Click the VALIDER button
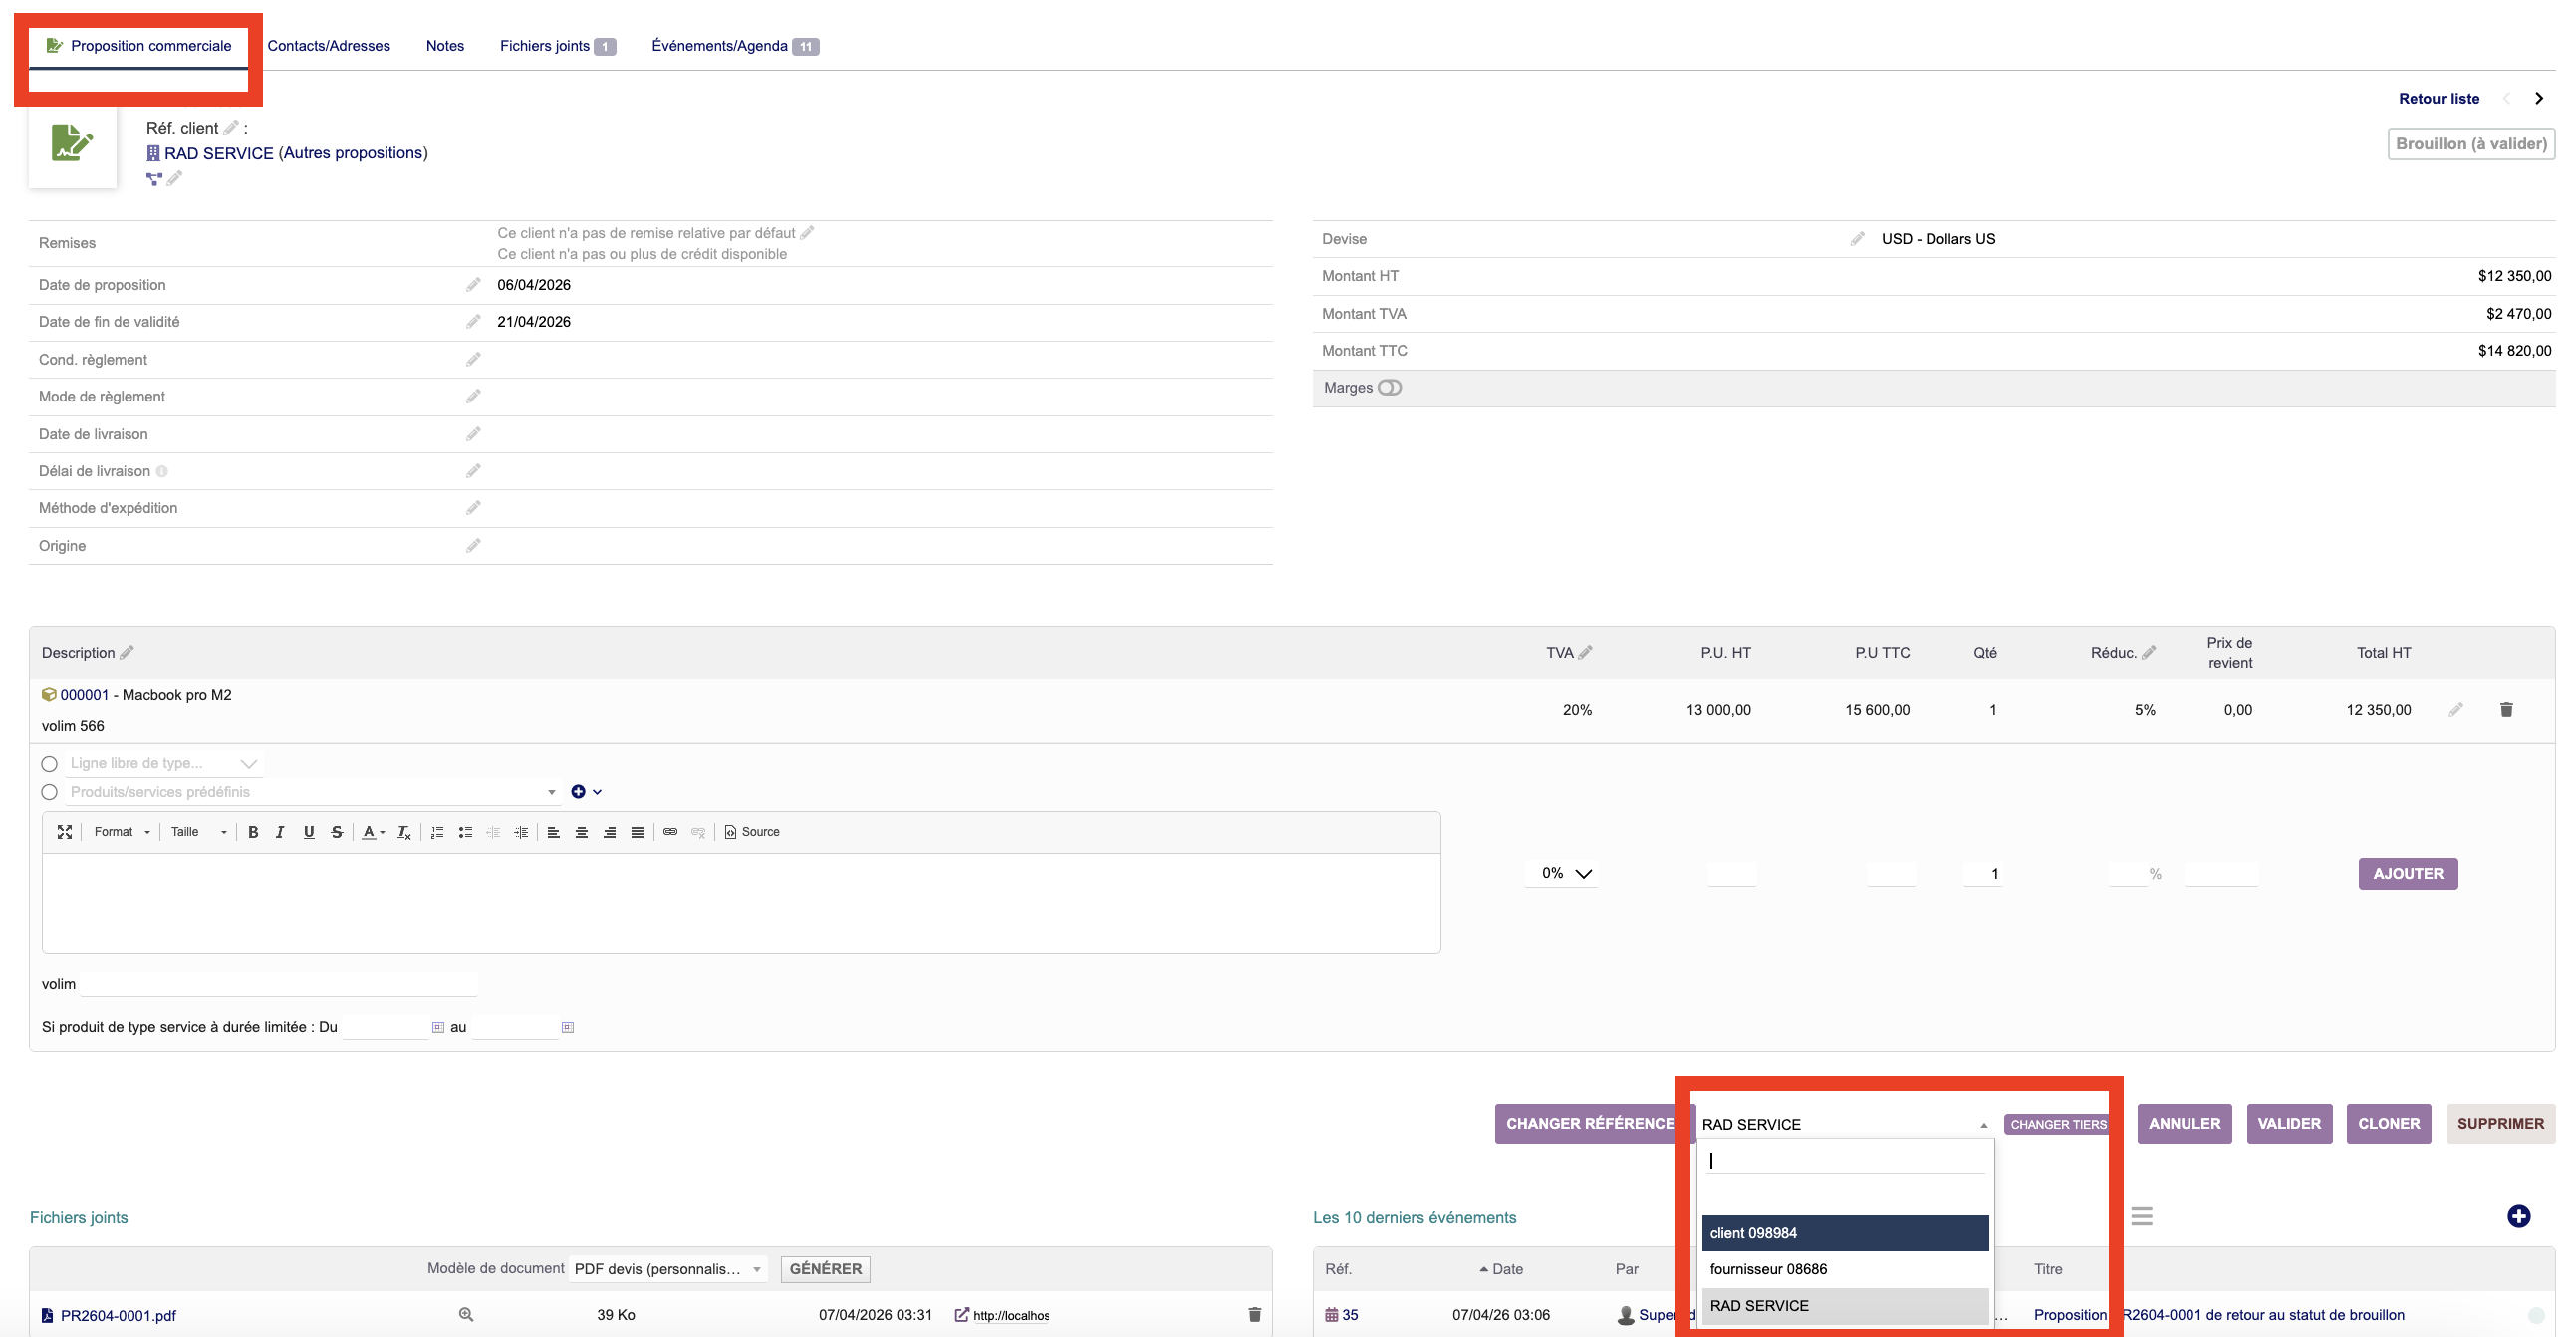 (x=2289, y=1124)
